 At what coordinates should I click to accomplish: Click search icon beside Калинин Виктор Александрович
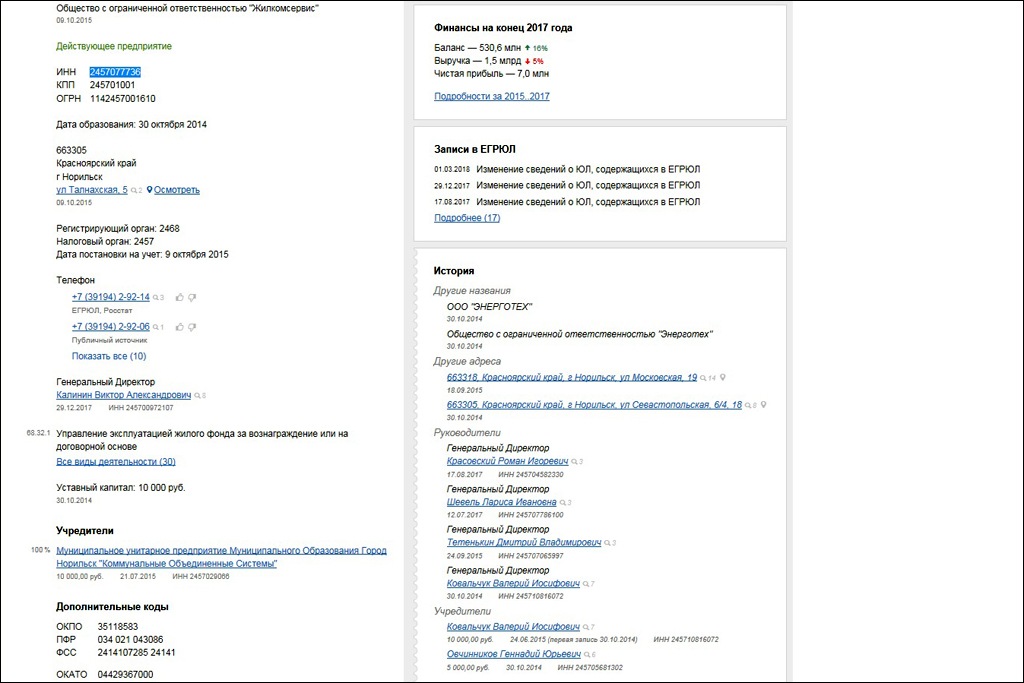[197, 396]
